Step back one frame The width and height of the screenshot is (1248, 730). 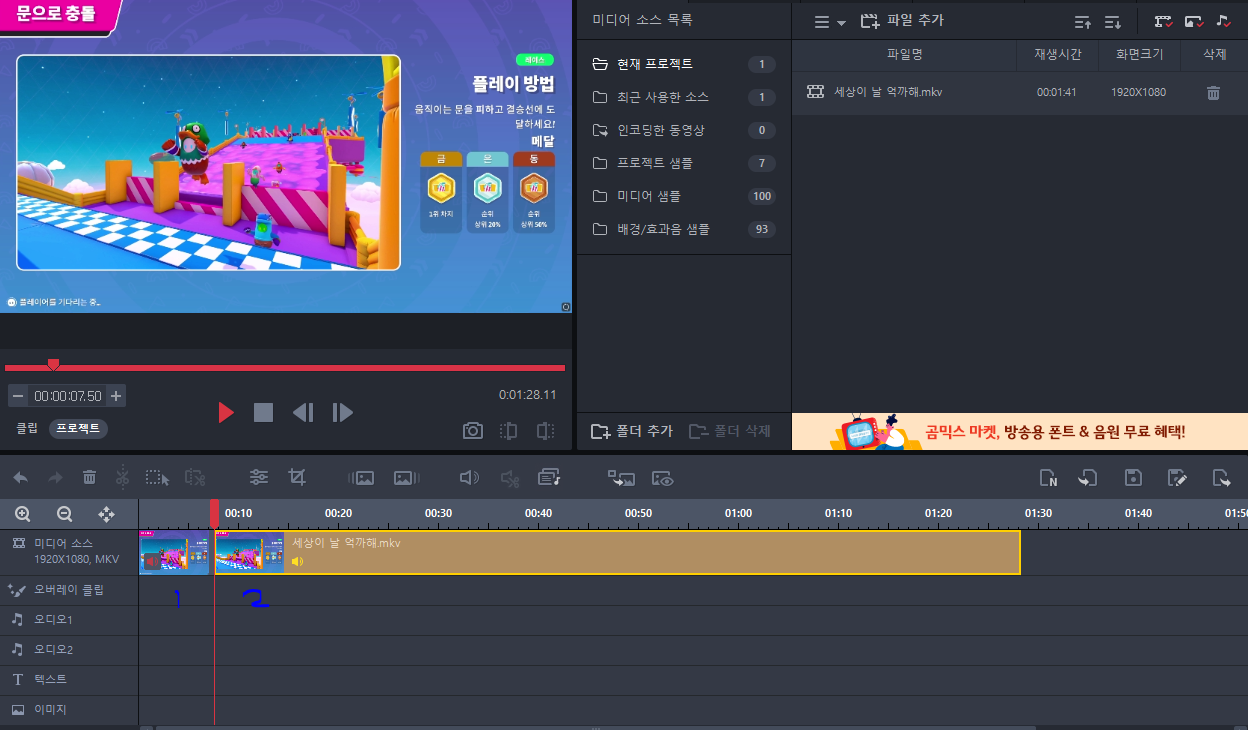303,412
